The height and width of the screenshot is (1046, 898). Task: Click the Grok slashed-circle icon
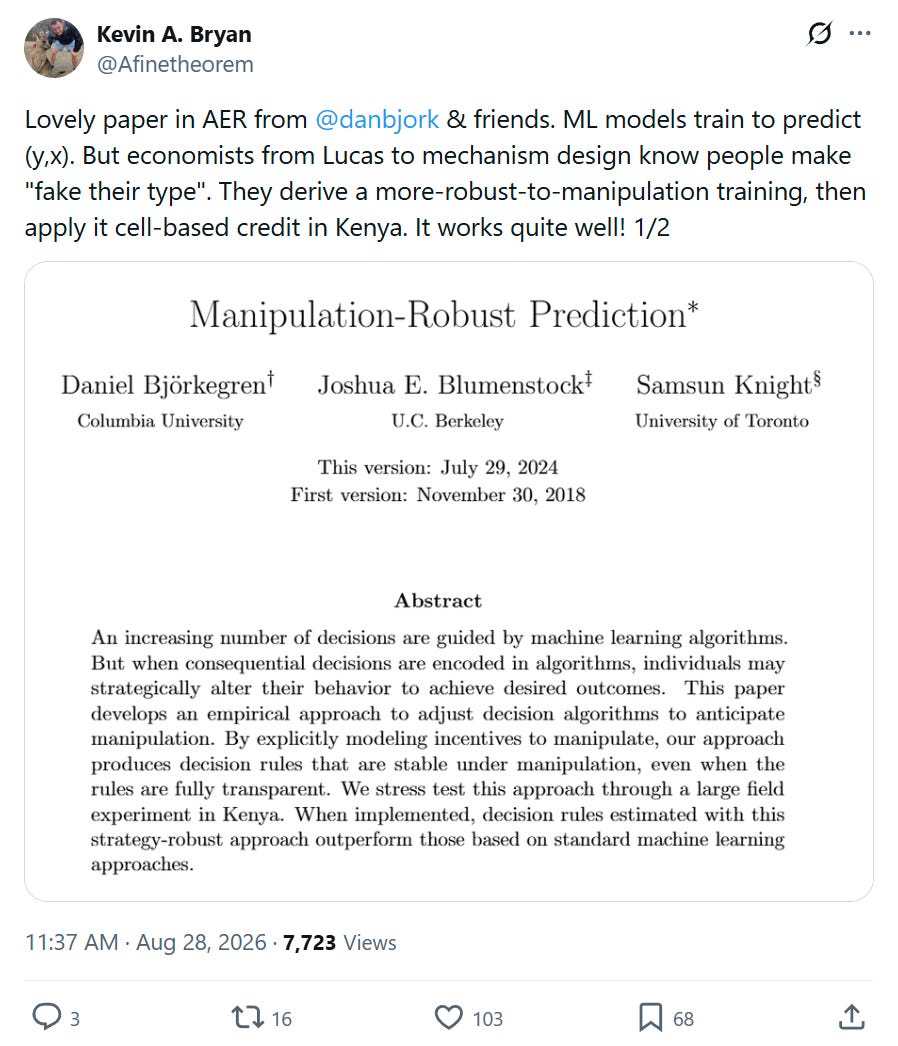click(819, 33)
